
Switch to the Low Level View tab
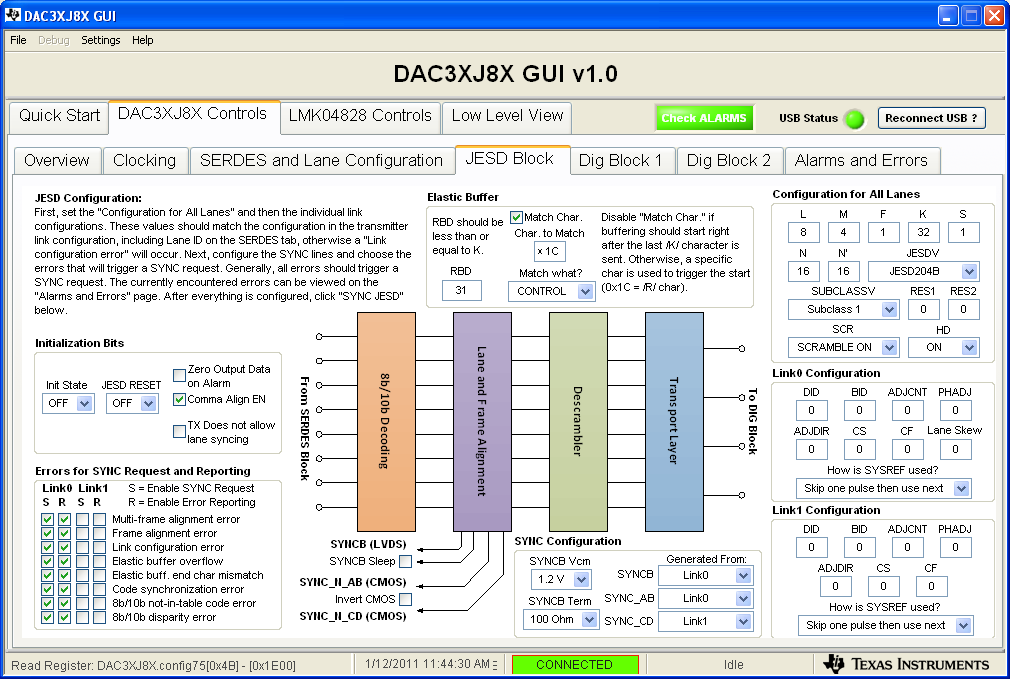(507, 116)
